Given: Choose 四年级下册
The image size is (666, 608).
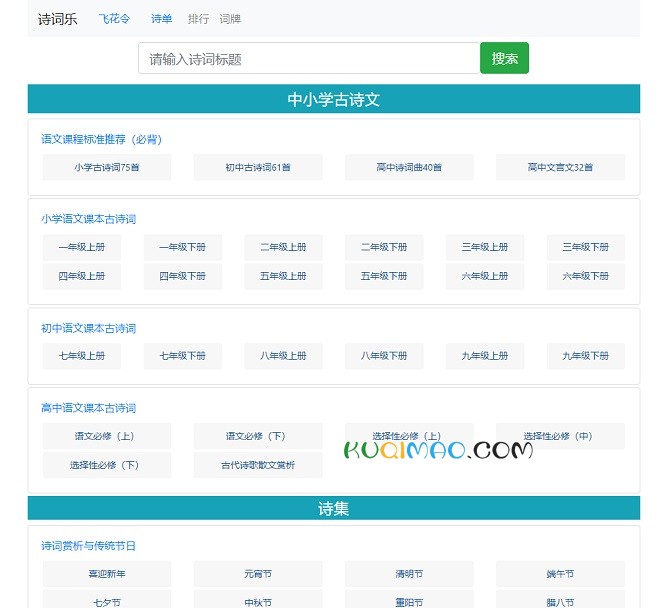Looking at the screenshot, I should click(x=183, y=276).
